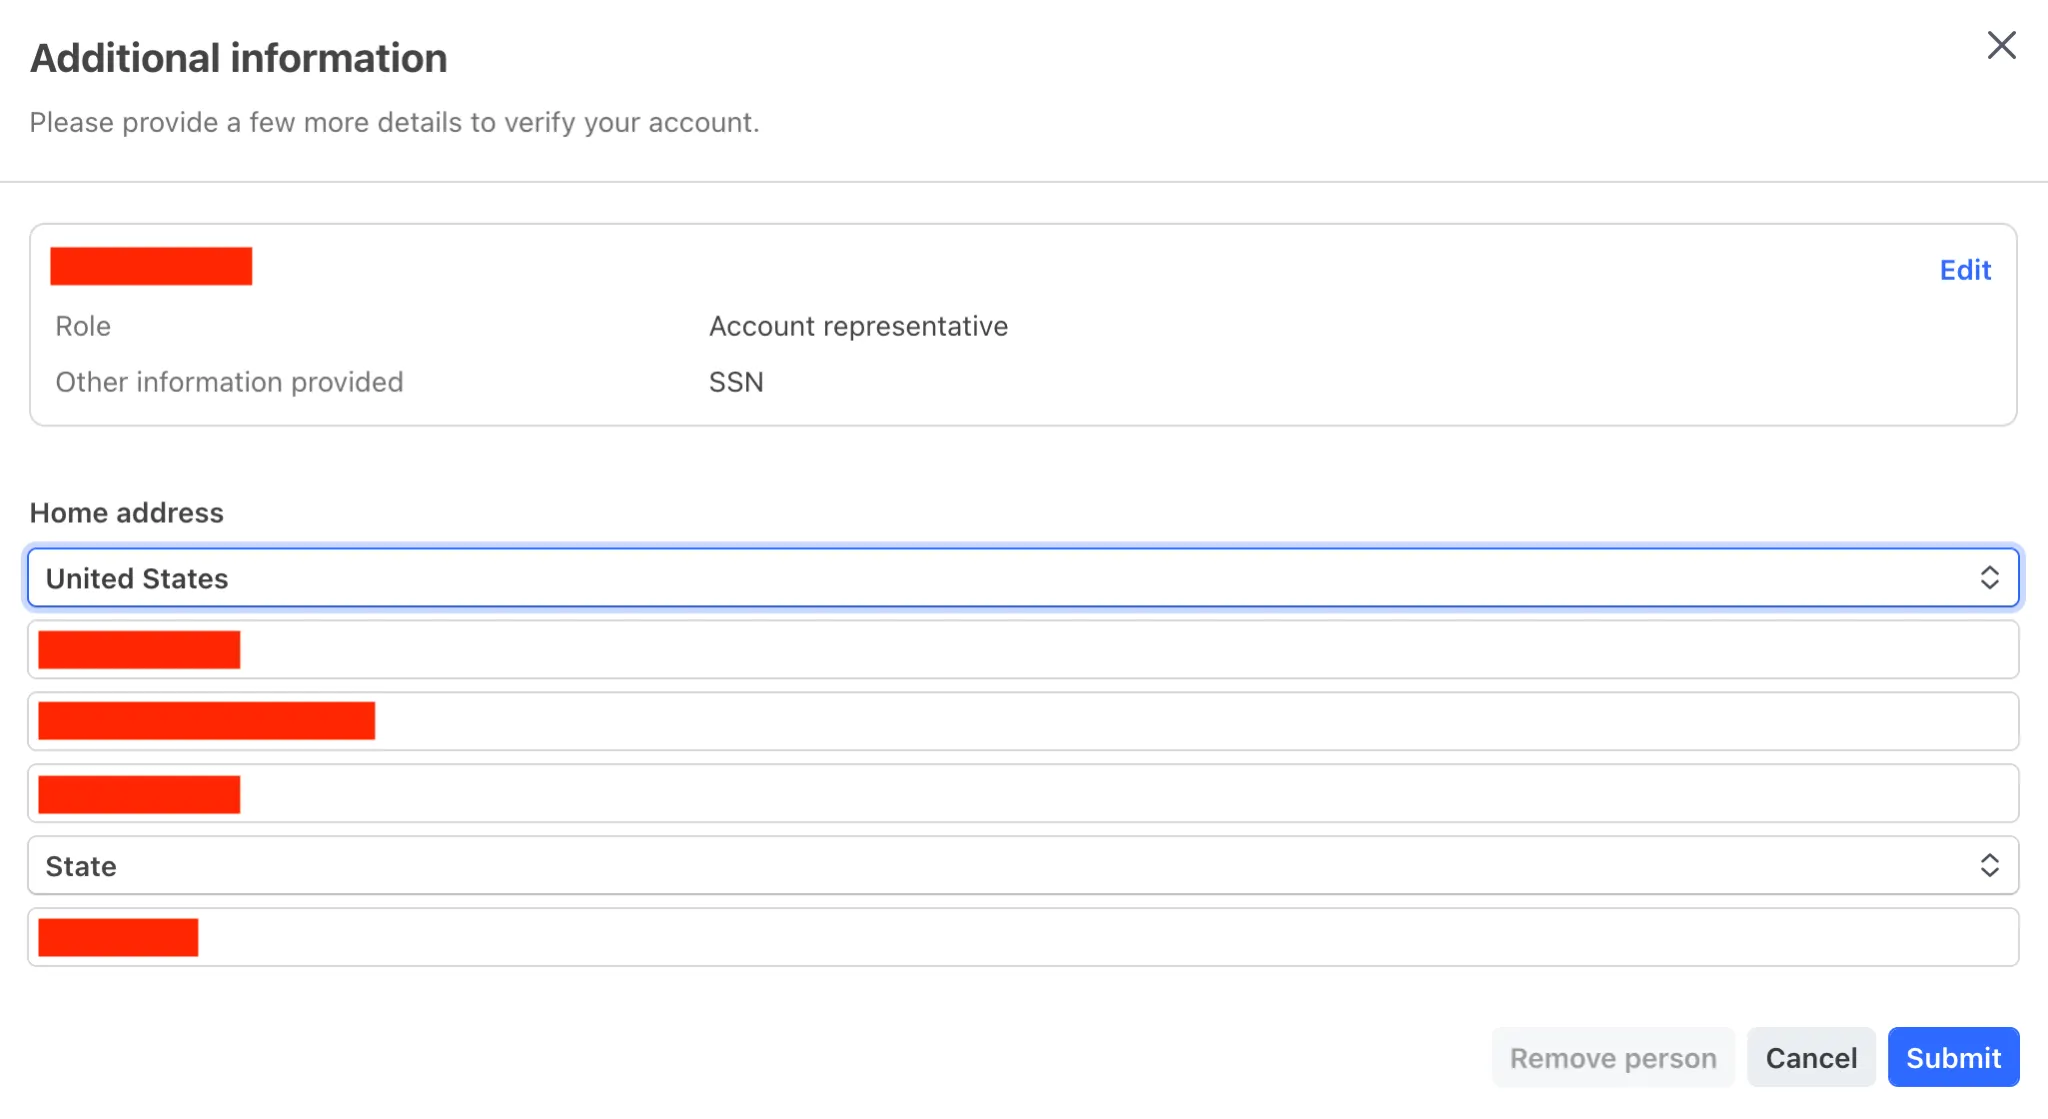Select the SSN text value
The image size is (2048, 1119).
pos(736,382)
